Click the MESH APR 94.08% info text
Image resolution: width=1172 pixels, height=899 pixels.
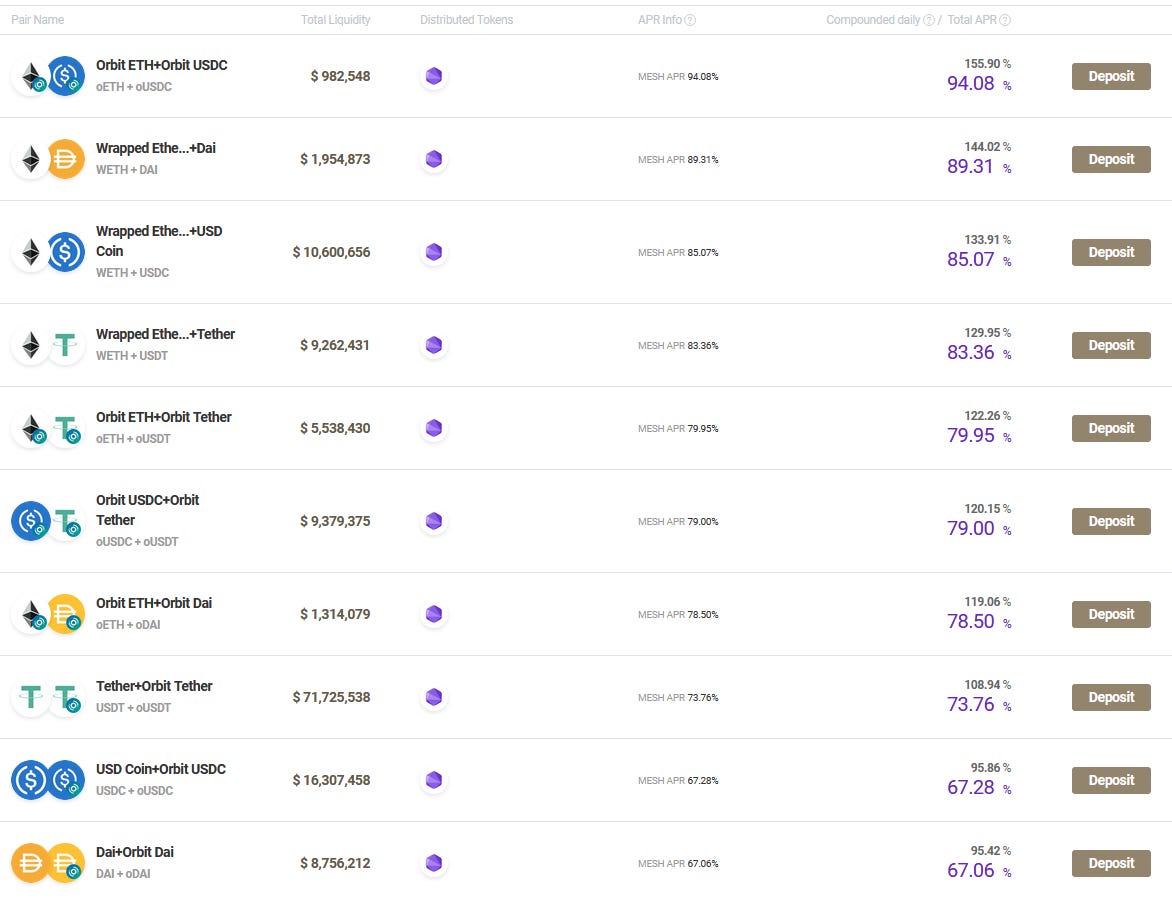coord(678,76)
